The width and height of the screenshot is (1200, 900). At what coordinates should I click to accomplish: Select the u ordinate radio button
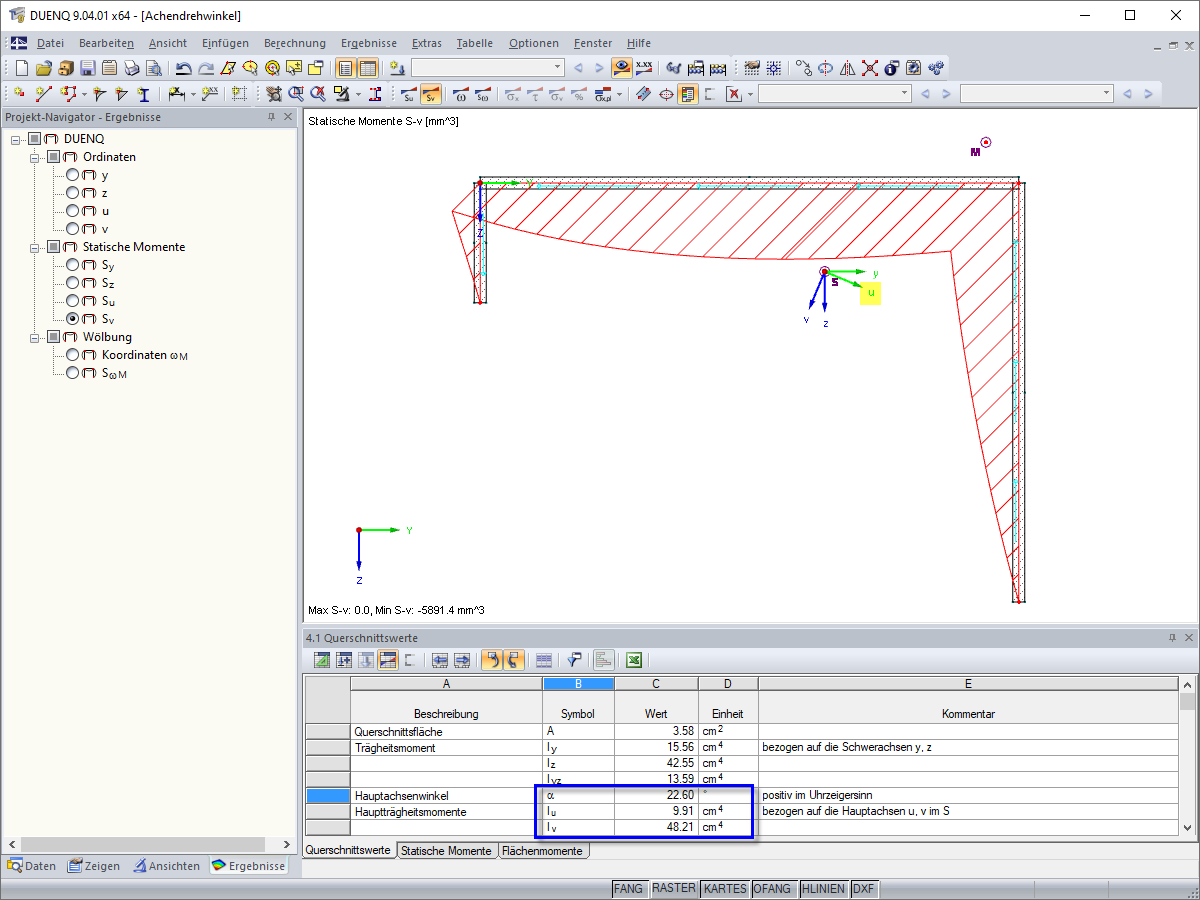[x=72, y=211]
